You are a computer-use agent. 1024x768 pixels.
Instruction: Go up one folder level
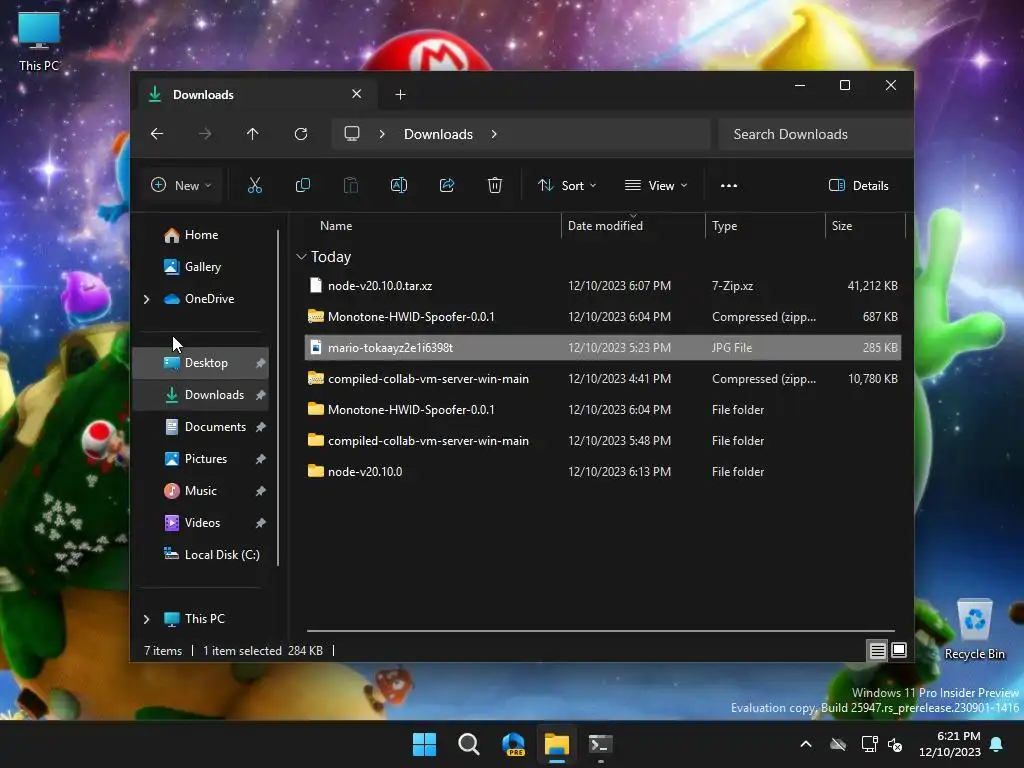(253, 134)
